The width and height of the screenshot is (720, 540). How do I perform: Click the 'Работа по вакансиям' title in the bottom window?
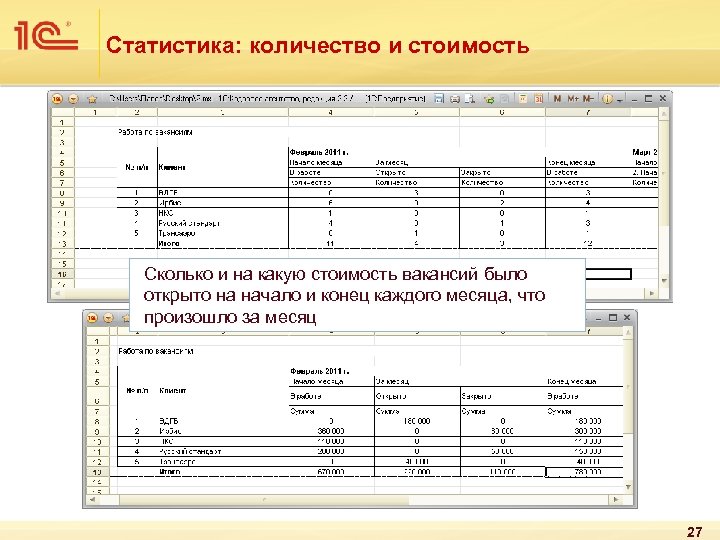point(156,351)
